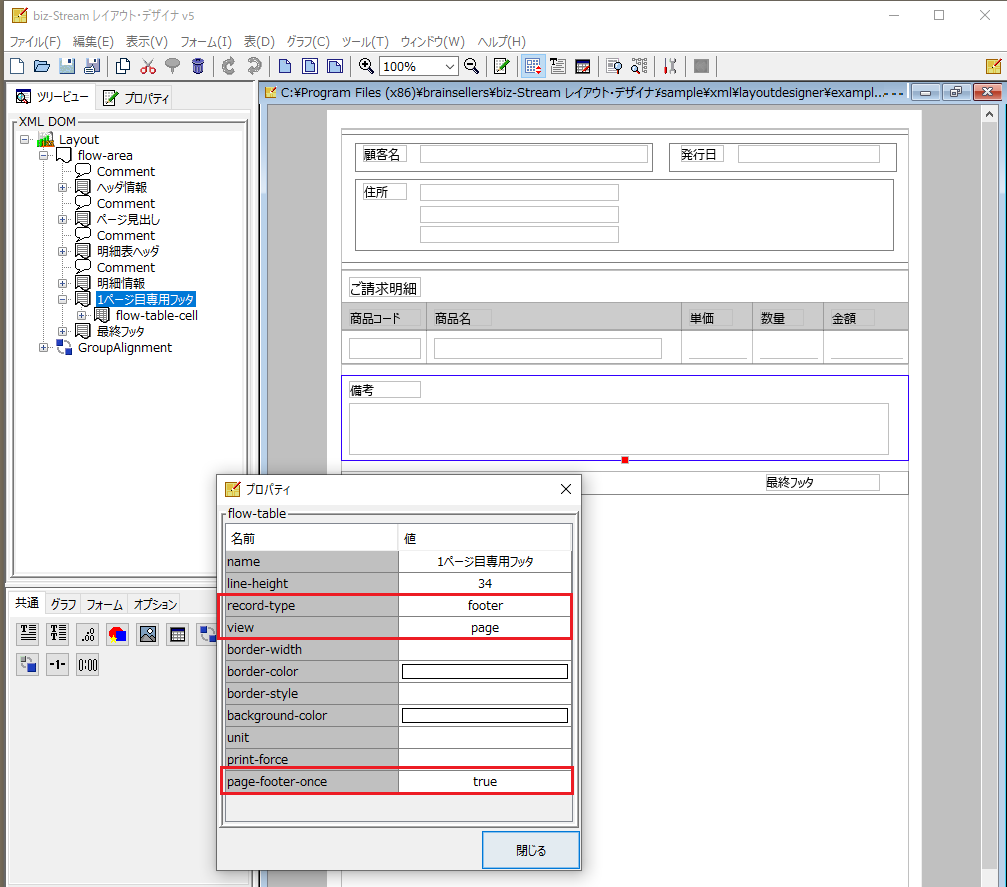Click the trash can delete icon

click(x=198, y=66)
